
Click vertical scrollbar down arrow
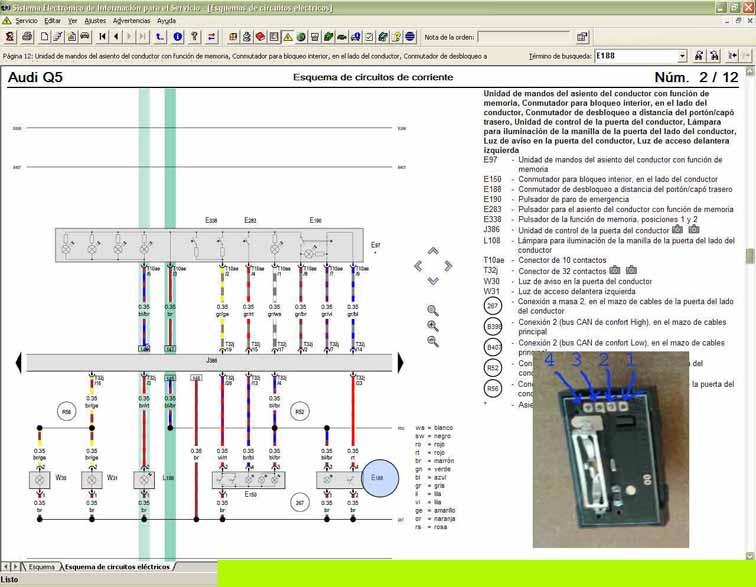[x=750, y=556]
